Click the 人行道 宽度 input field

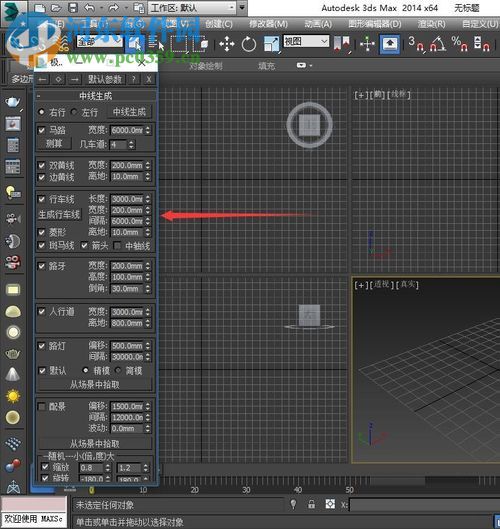click(127, 312)
